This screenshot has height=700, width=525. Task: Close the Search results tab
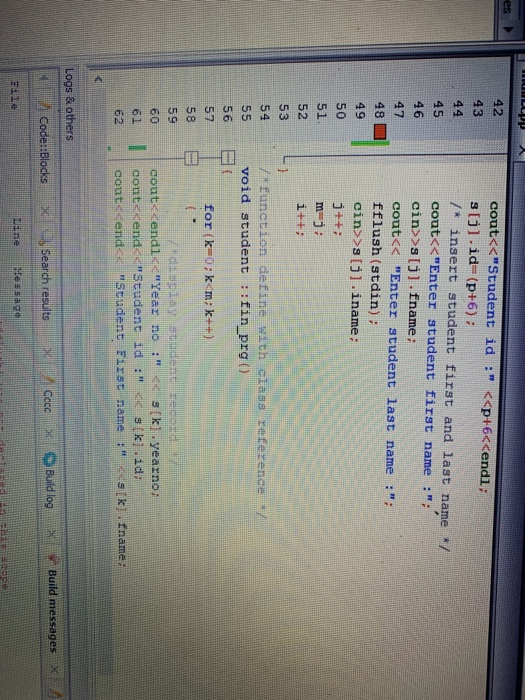coord(47,354)
